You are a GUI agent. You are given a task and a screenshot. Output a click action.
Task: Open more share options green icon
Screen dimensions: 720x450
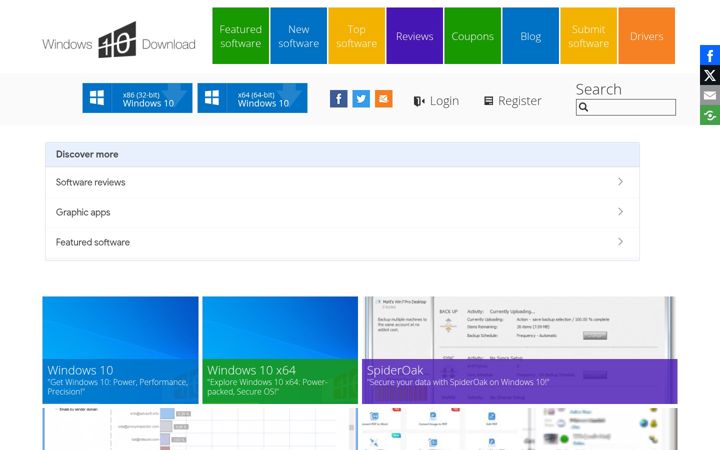[x=710, y=115]
